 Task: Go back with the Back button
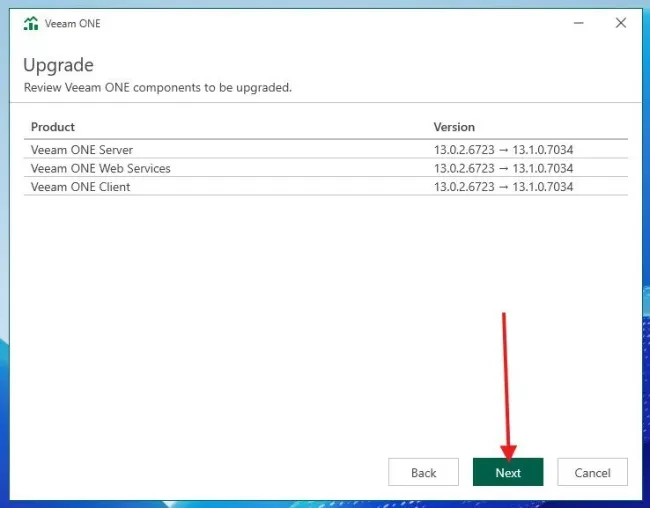pos(423,472)
